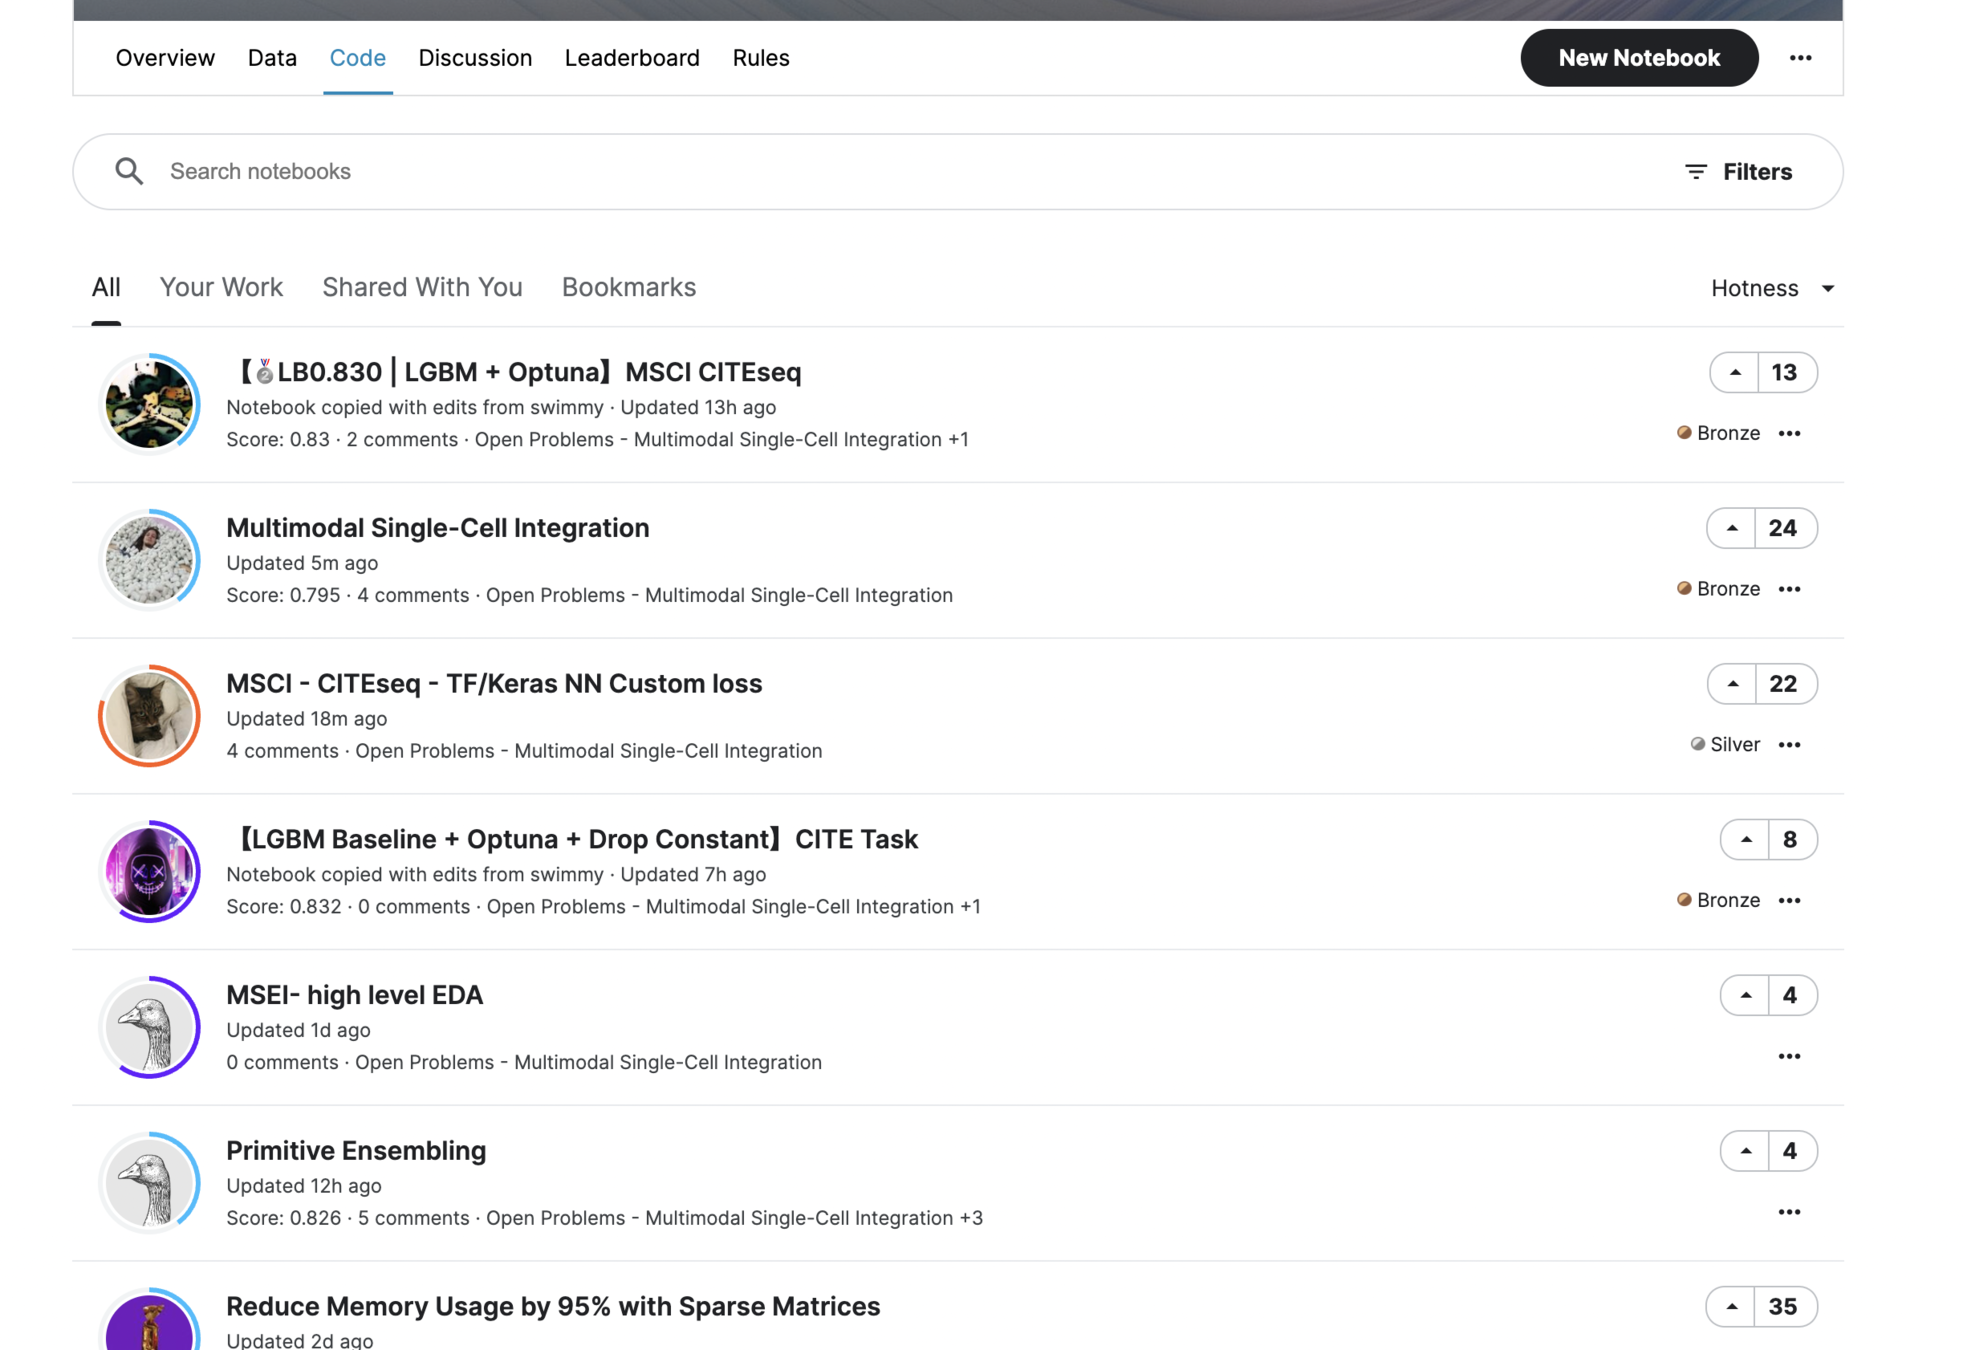Toggle upvote on Multimodal Single-Cell Integration notebook
Viewport: 1963px width, 1350px height.
(x=1732, y=528)
